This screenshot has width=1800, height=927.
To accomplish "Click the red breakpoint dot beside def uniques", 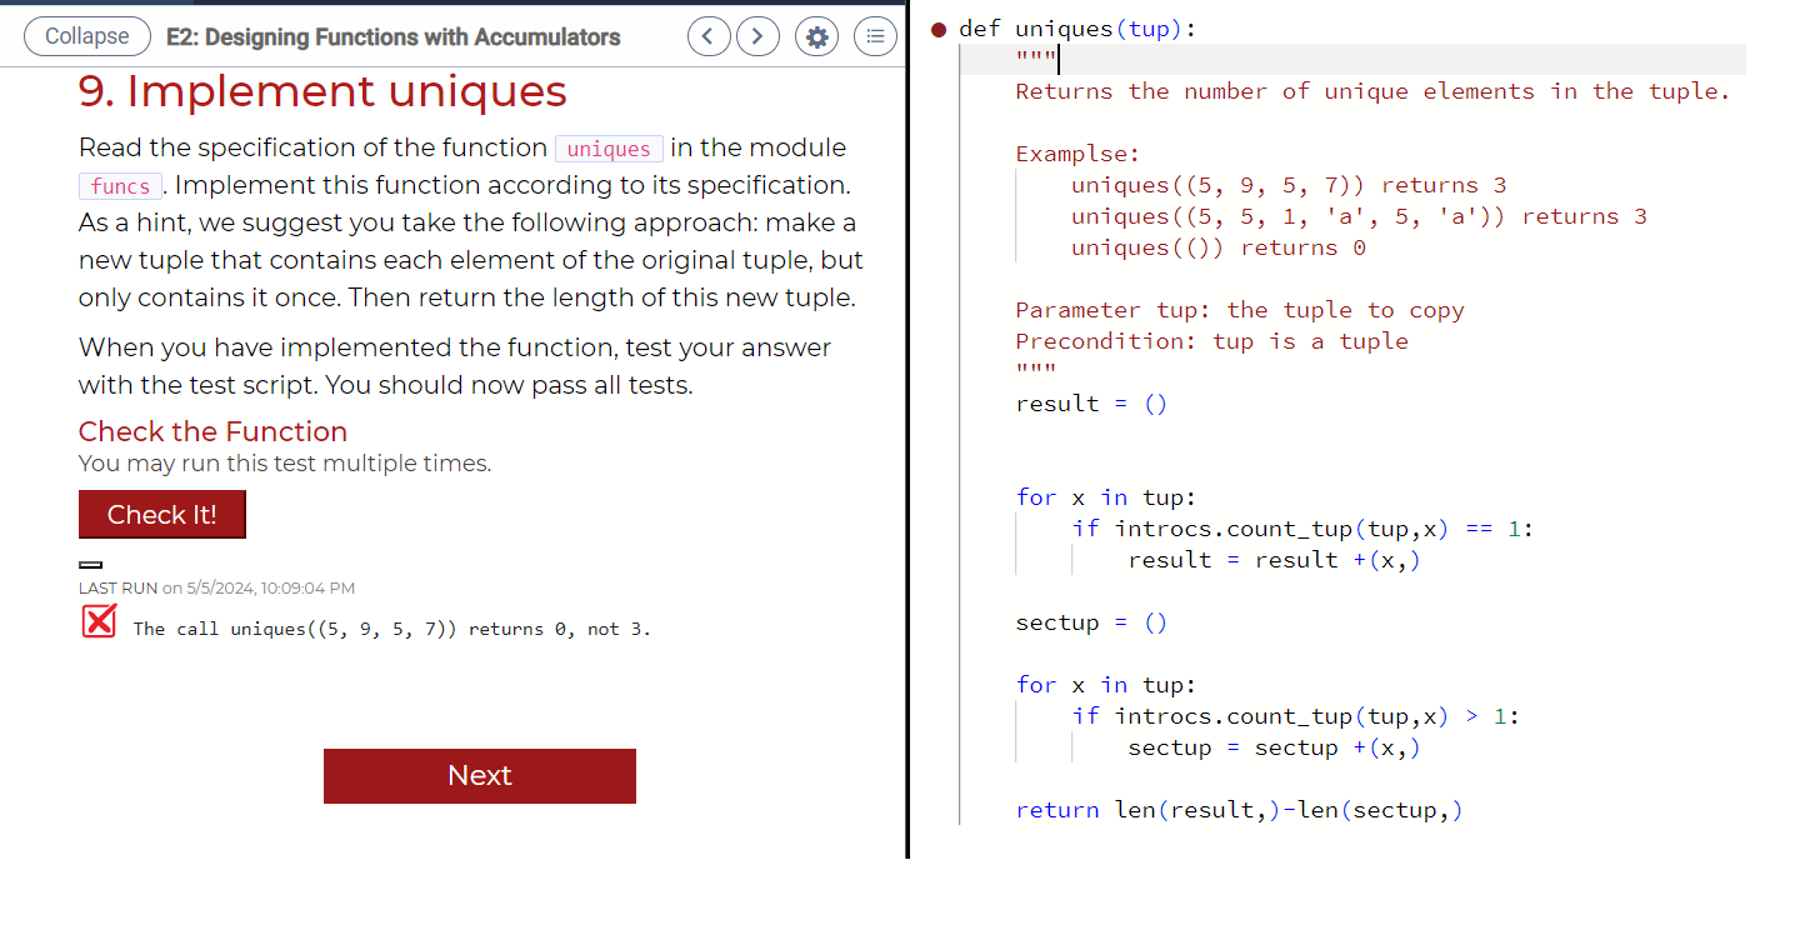I will (938, 29).
